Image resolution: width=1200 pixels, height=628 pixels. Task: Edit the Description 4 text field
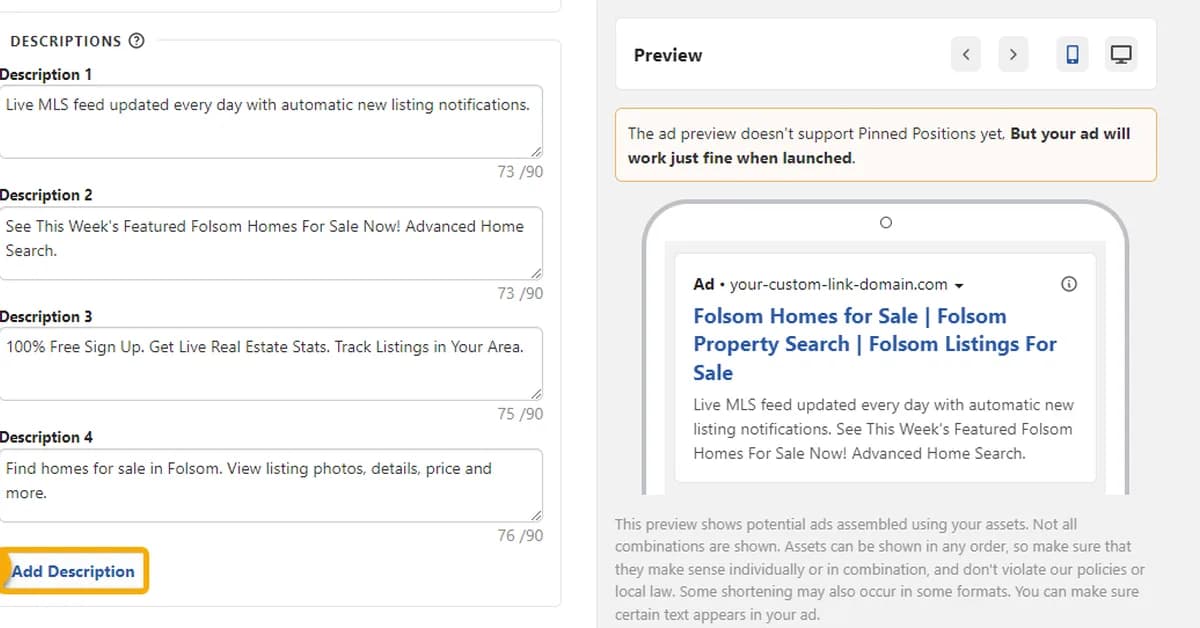click(x=270, y=485)
